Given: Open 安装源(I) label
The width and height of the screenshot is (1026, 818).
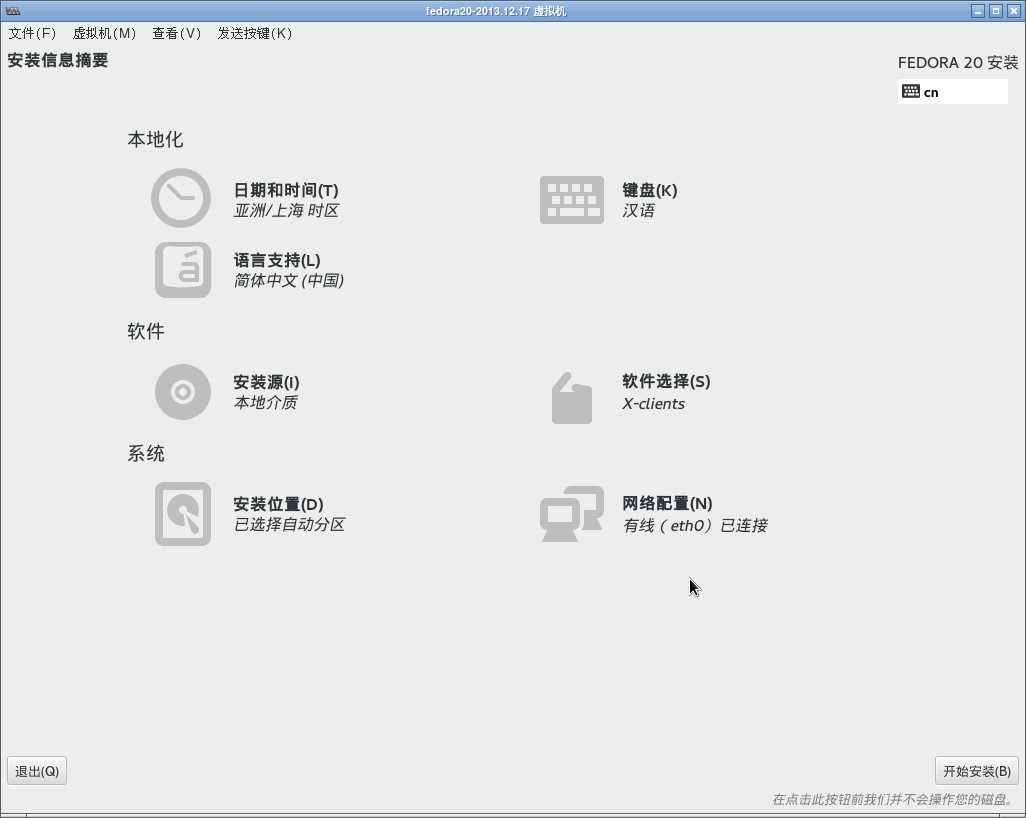Looking at the screenshot, I should [x=266, y=382].
